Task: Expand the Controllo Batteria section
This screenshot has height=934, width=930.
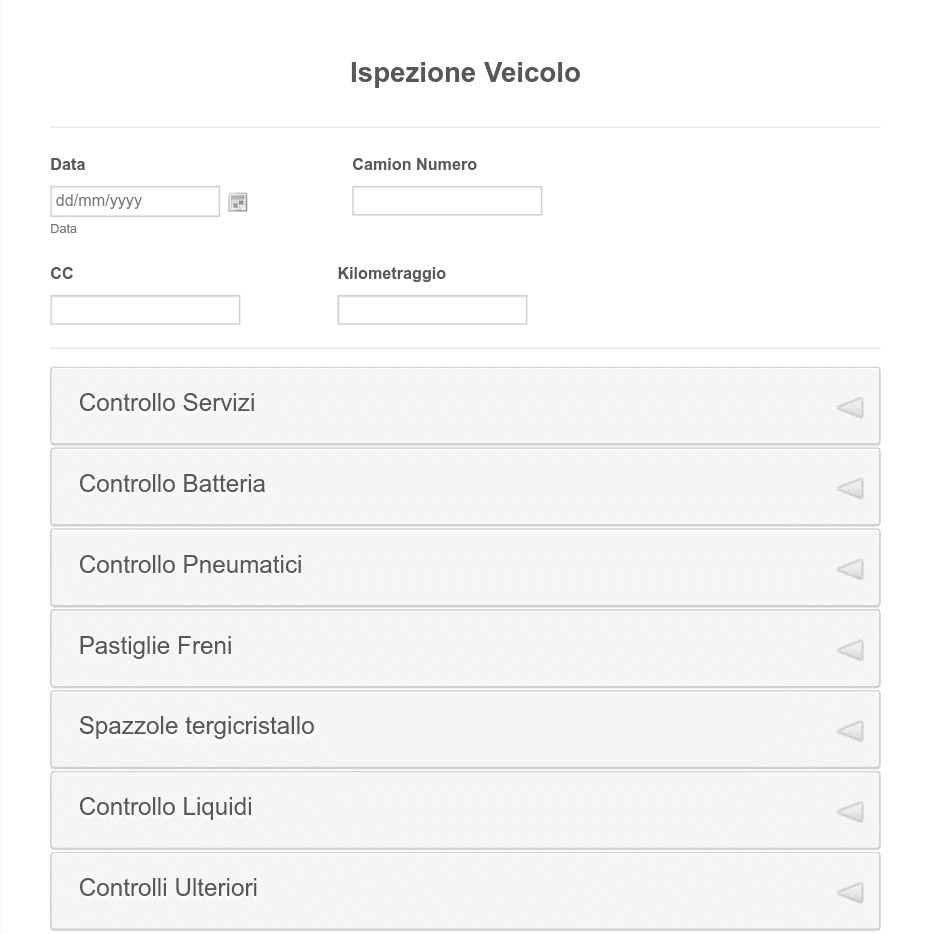Action: pyautogui.click(x=465, y=487)
